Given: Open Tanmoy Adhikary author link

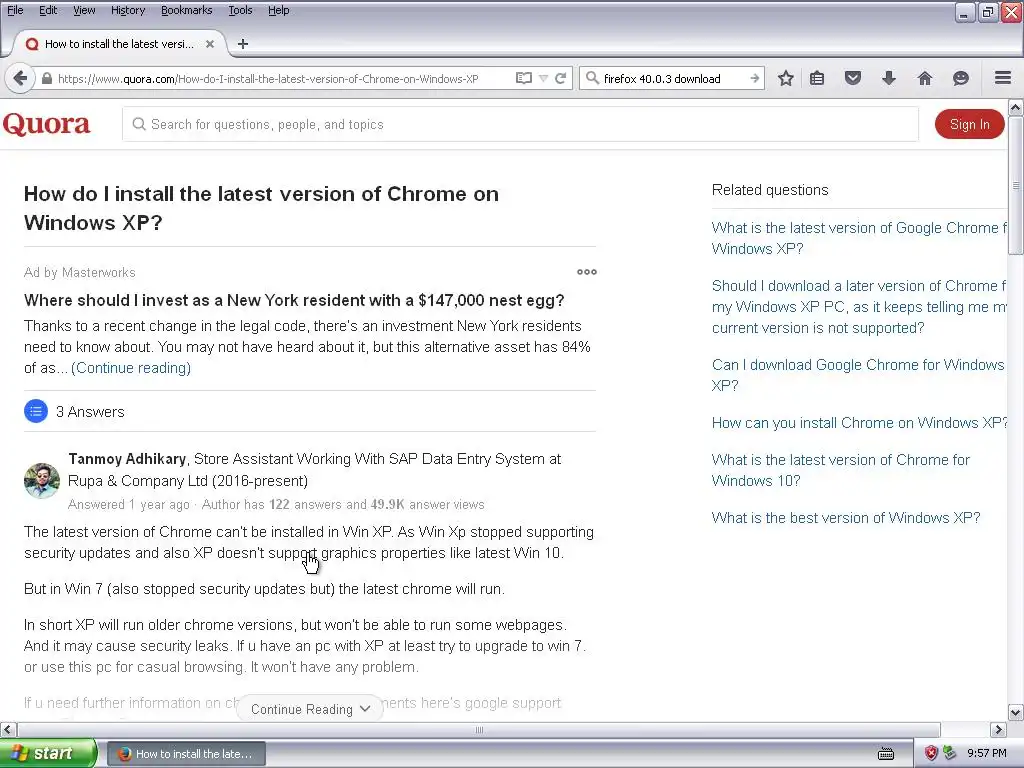Looking at the screenshot, I should tap(127, 459).
